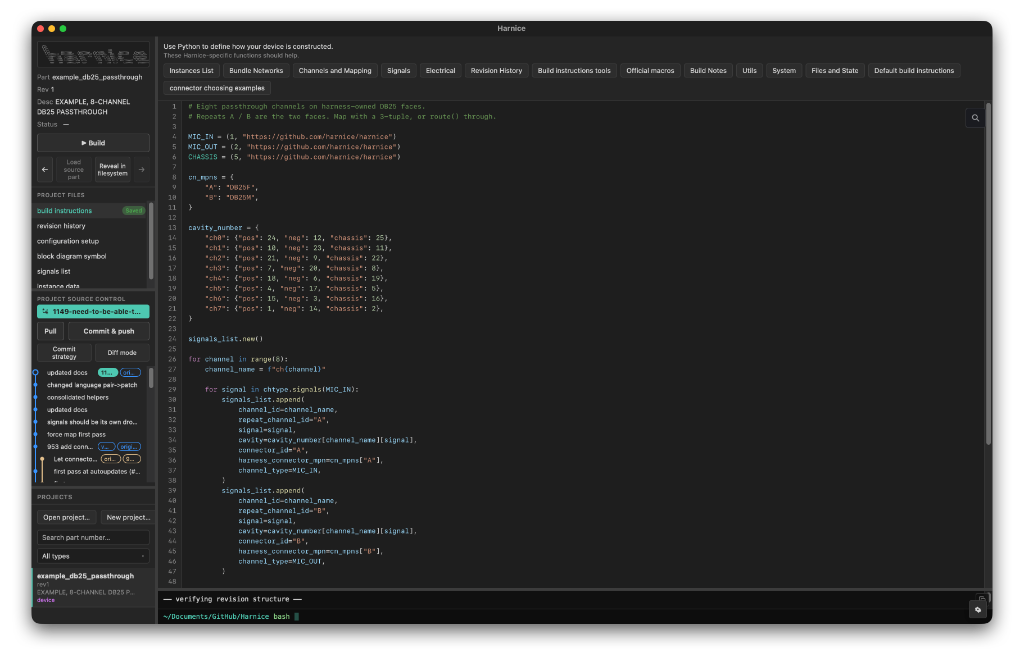
Task: Select commit 'first pass at autoupdates'
Action: tap(97, 472)
